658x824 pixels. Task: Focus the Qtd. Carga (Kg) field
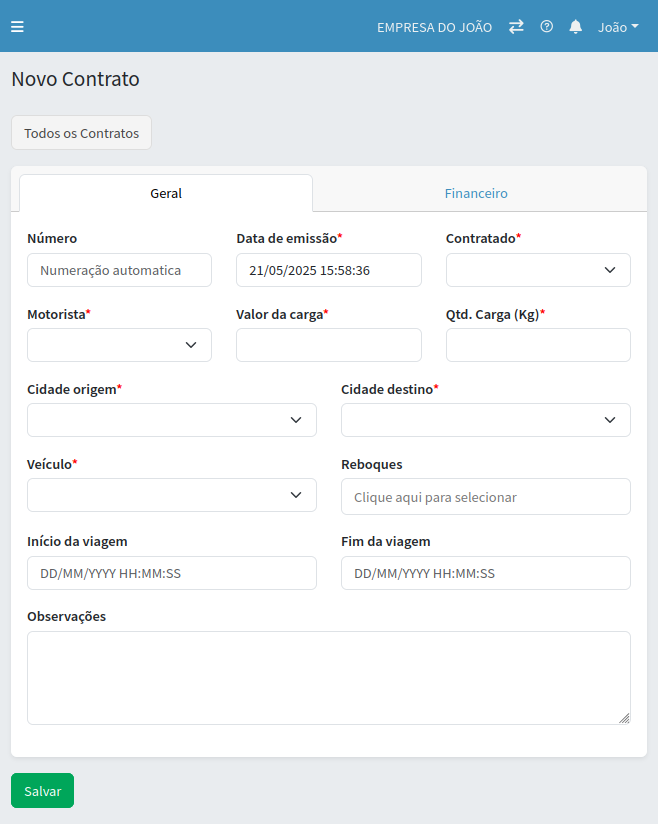[538, 345]
